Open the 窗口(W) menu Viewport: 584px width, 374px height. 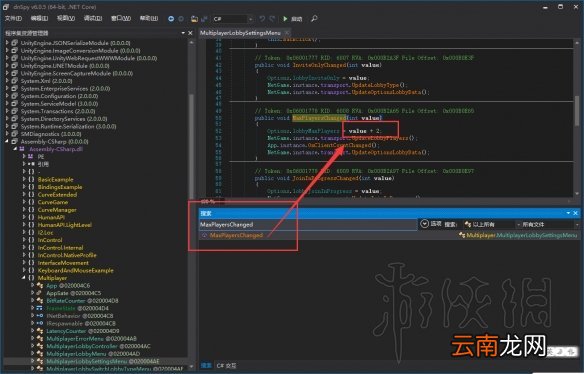[121, 18]
